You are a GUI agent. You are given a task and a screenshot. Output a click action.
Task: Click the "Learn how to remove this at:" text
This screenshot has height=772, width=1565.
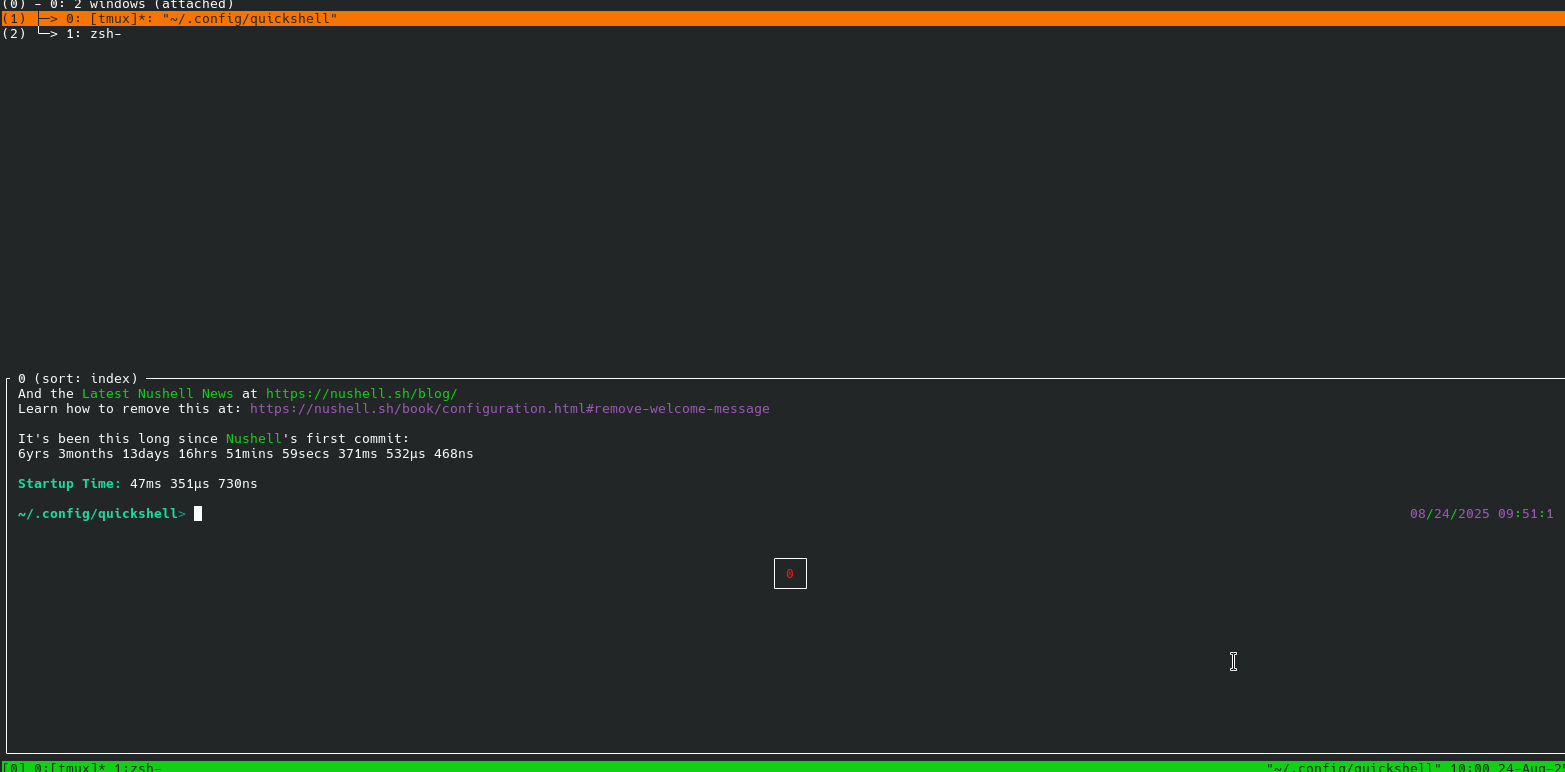tap(130, 409)
